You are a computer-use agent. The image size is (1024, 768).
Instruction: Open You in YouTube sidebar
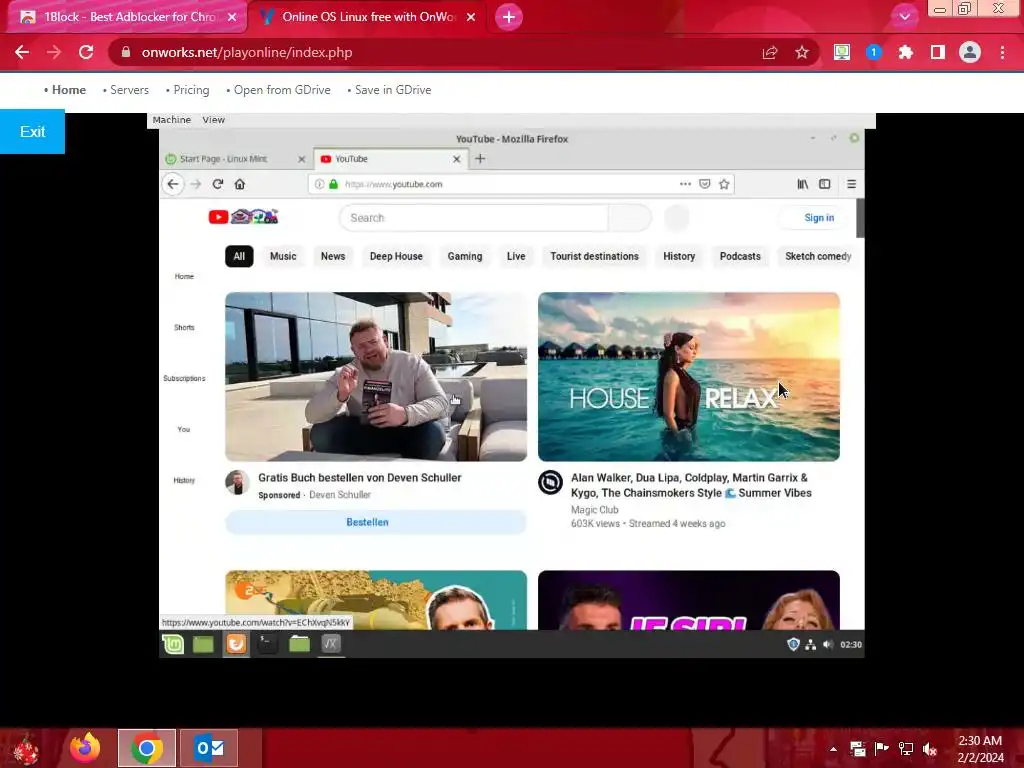pos(184,429)
